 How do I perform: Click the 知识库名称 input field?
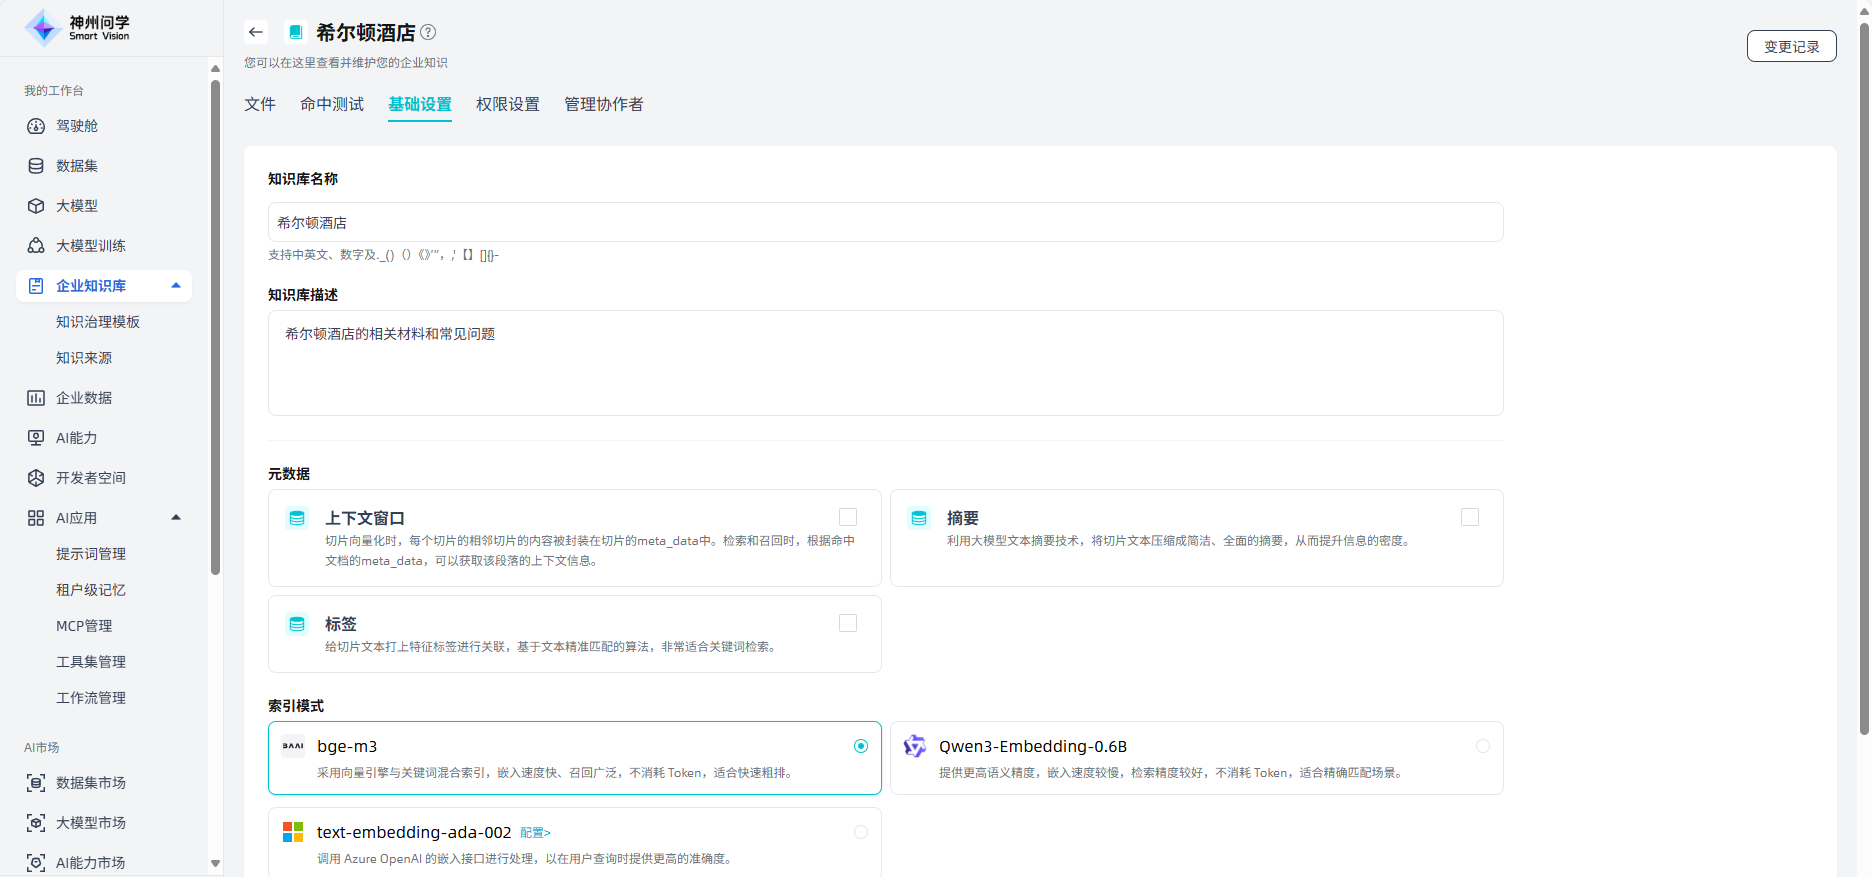[x=885, y=222]
